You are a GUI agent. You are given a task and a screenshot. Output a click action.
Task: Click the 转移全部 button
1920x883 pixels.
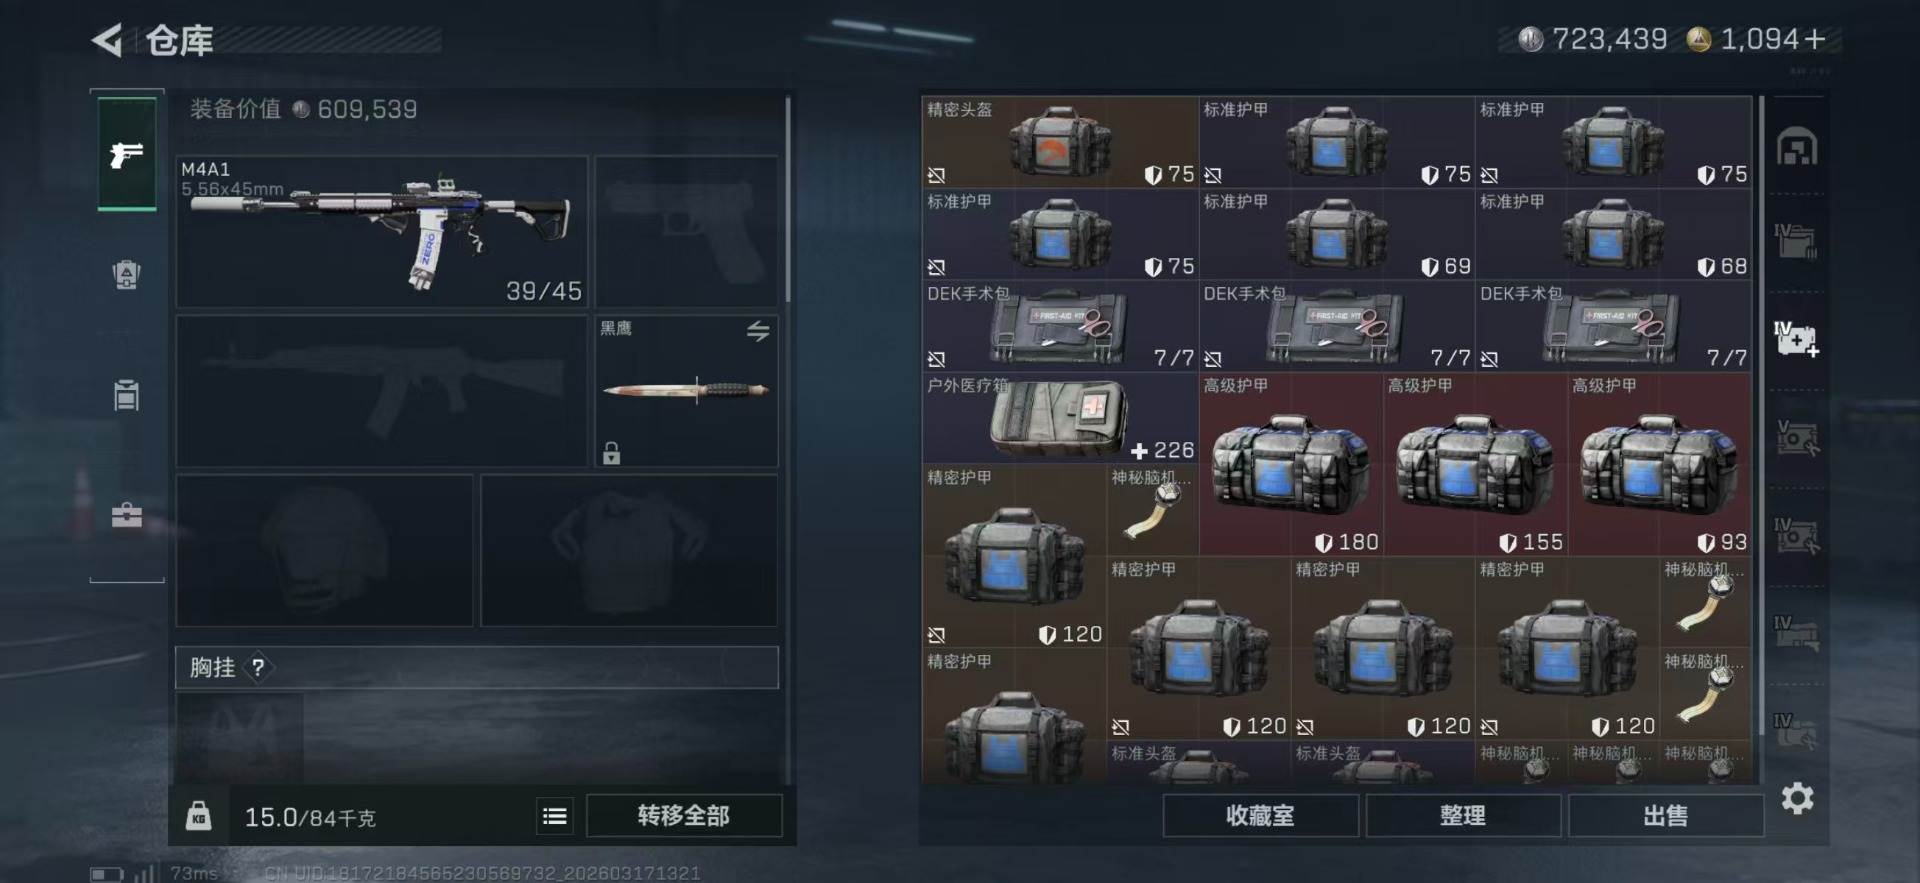(x=684, y=816)
